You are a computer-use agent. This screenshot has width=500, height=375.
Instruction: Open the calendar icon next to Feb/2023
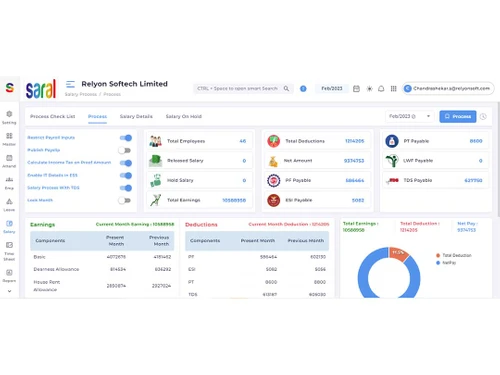(x=356, y=89)
